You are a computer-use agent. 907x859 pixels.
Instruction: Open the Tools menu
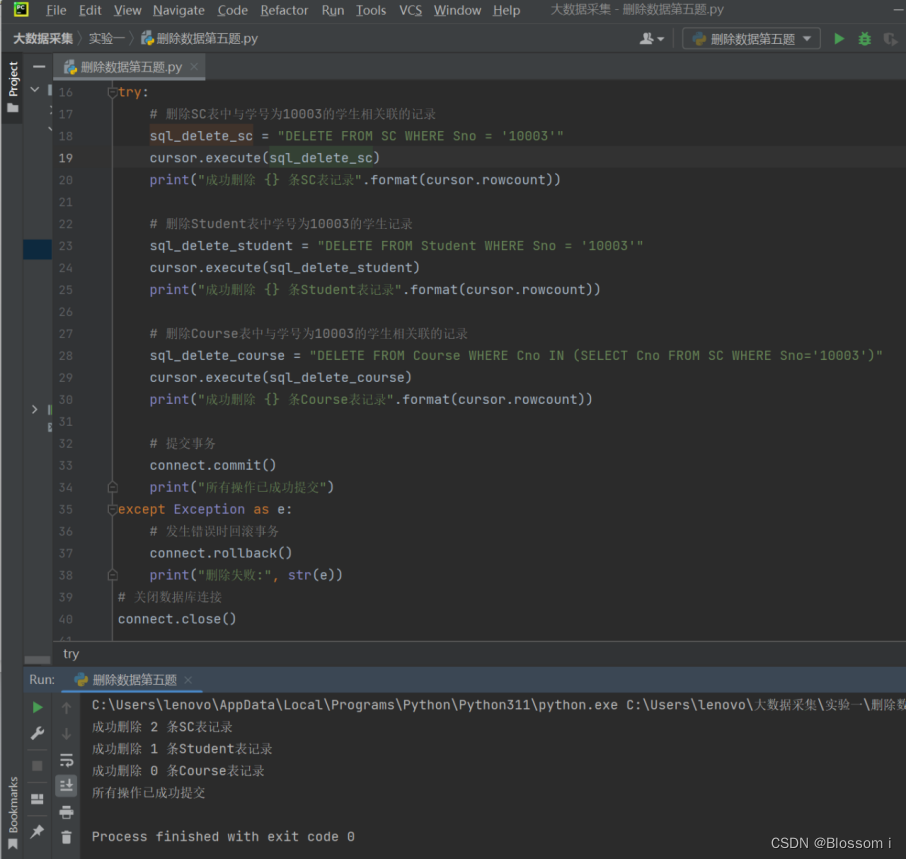pyautogui.click(x=371, y=10)
